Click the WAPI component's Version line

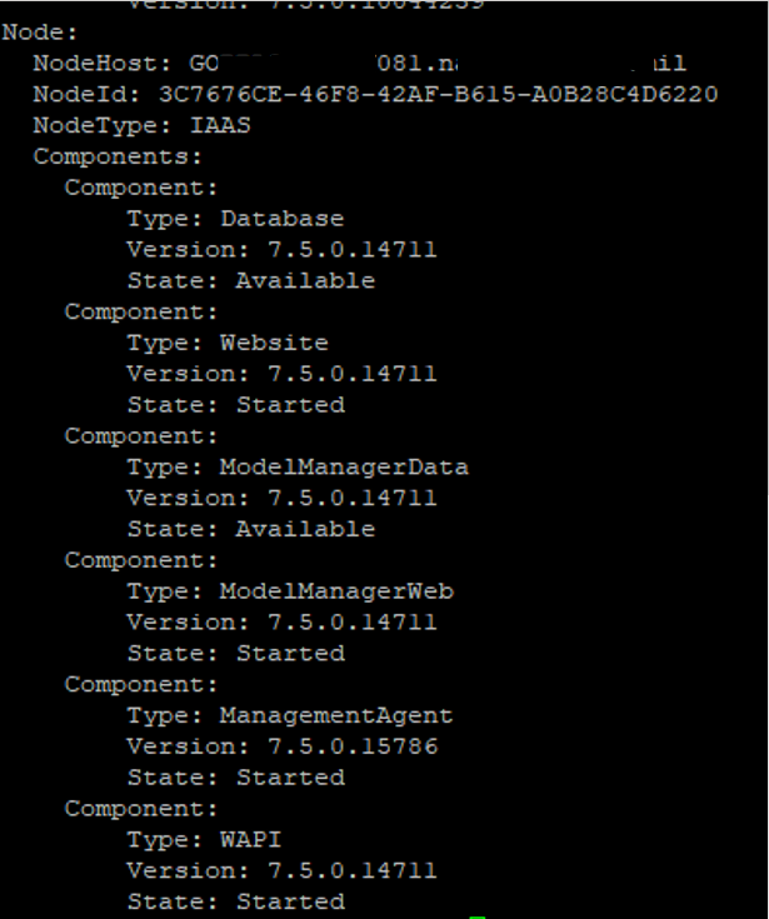pyautogui.click(x=281, y=870)
